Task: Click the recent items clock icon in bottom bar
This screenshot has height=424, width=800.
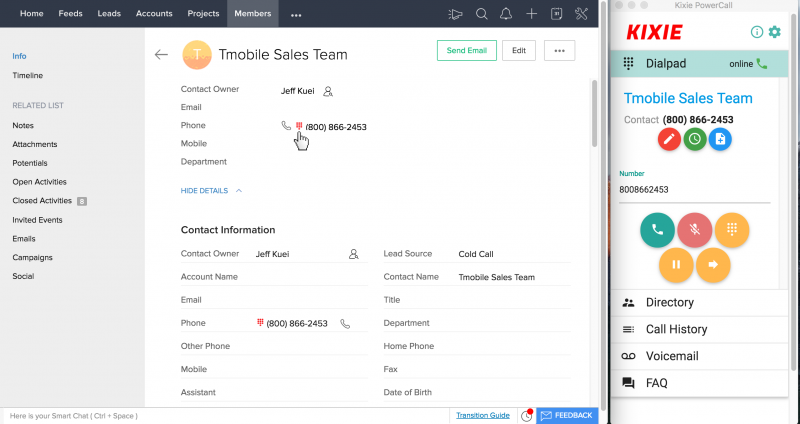Action: point(527,416)
